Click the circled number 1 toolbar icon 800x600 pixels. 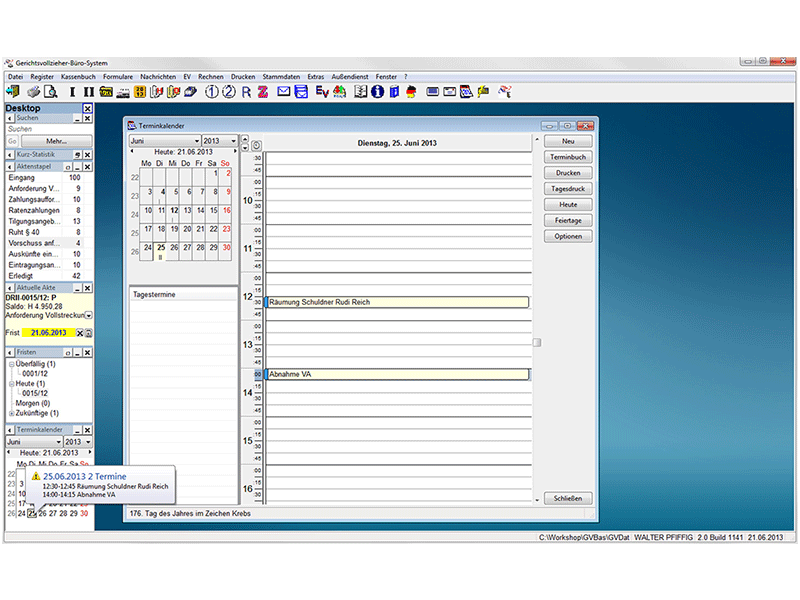coord(212,92)
